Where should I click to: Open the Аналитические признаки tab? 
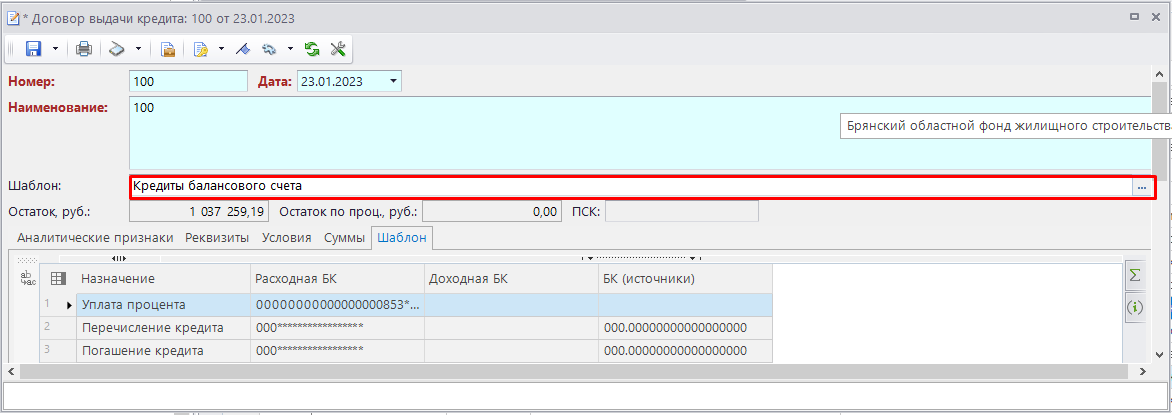point(95,238)
